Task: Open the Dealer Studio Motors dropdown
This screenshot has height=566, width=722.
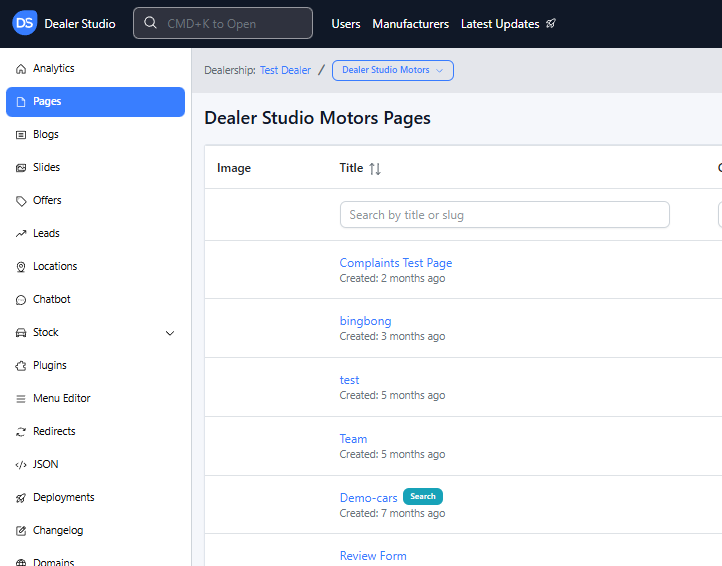Action: click(x=392, y=70)
